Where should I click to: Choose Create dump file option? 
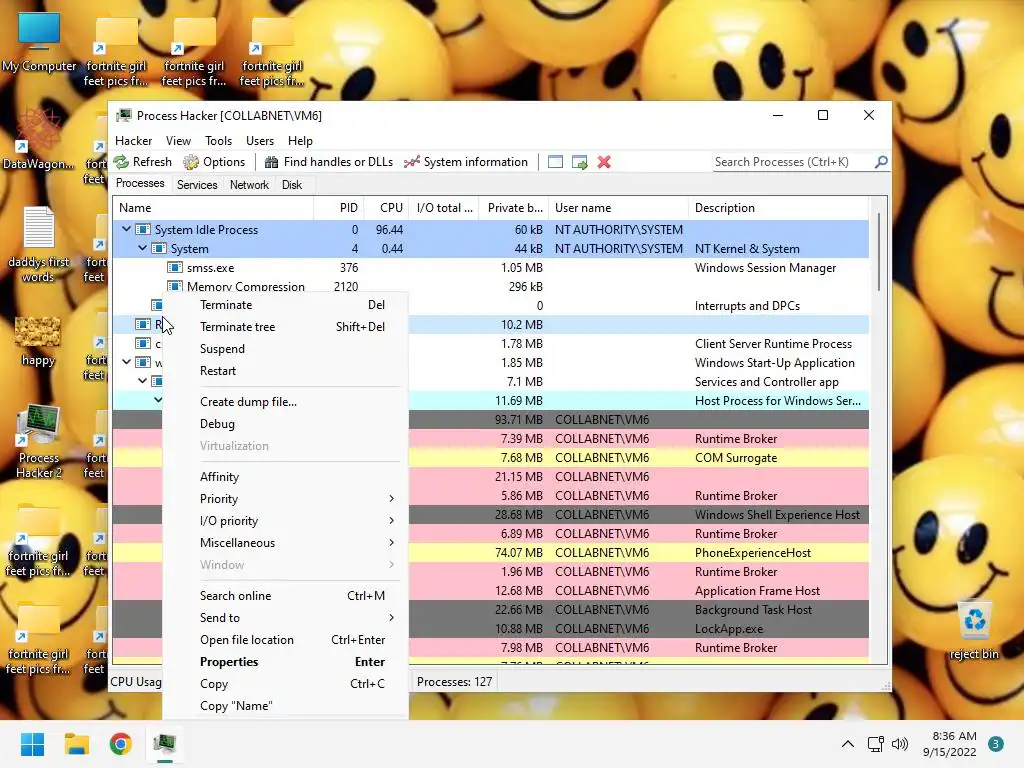tap(286, 402)
